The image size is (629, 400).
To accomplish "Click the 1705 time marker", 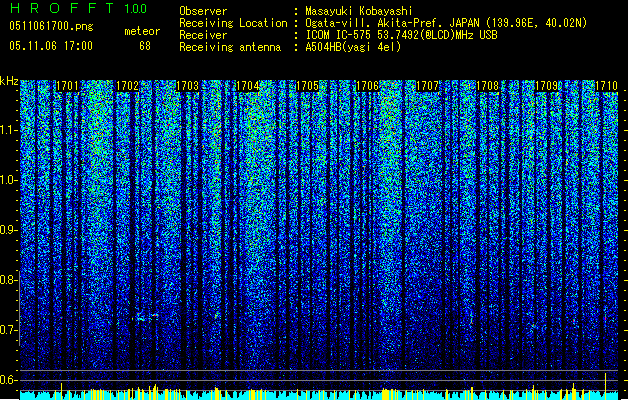I will (307, 86).
